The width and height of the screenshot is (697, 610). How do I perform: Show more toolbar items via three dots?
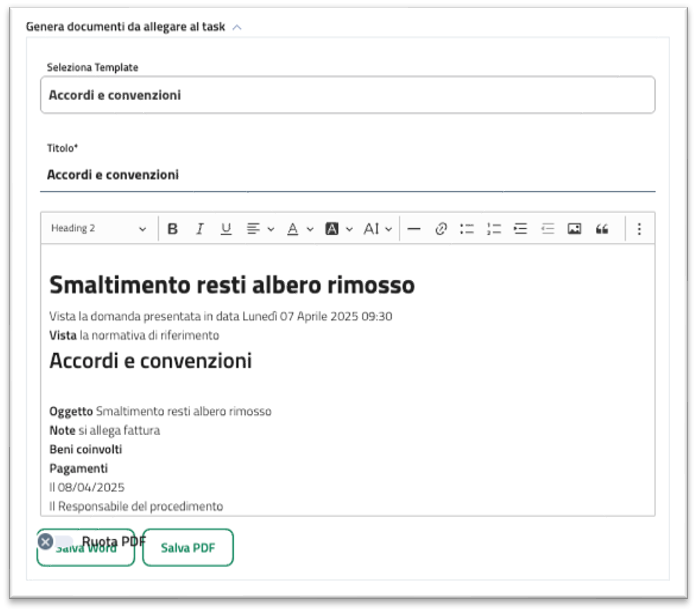640,229
